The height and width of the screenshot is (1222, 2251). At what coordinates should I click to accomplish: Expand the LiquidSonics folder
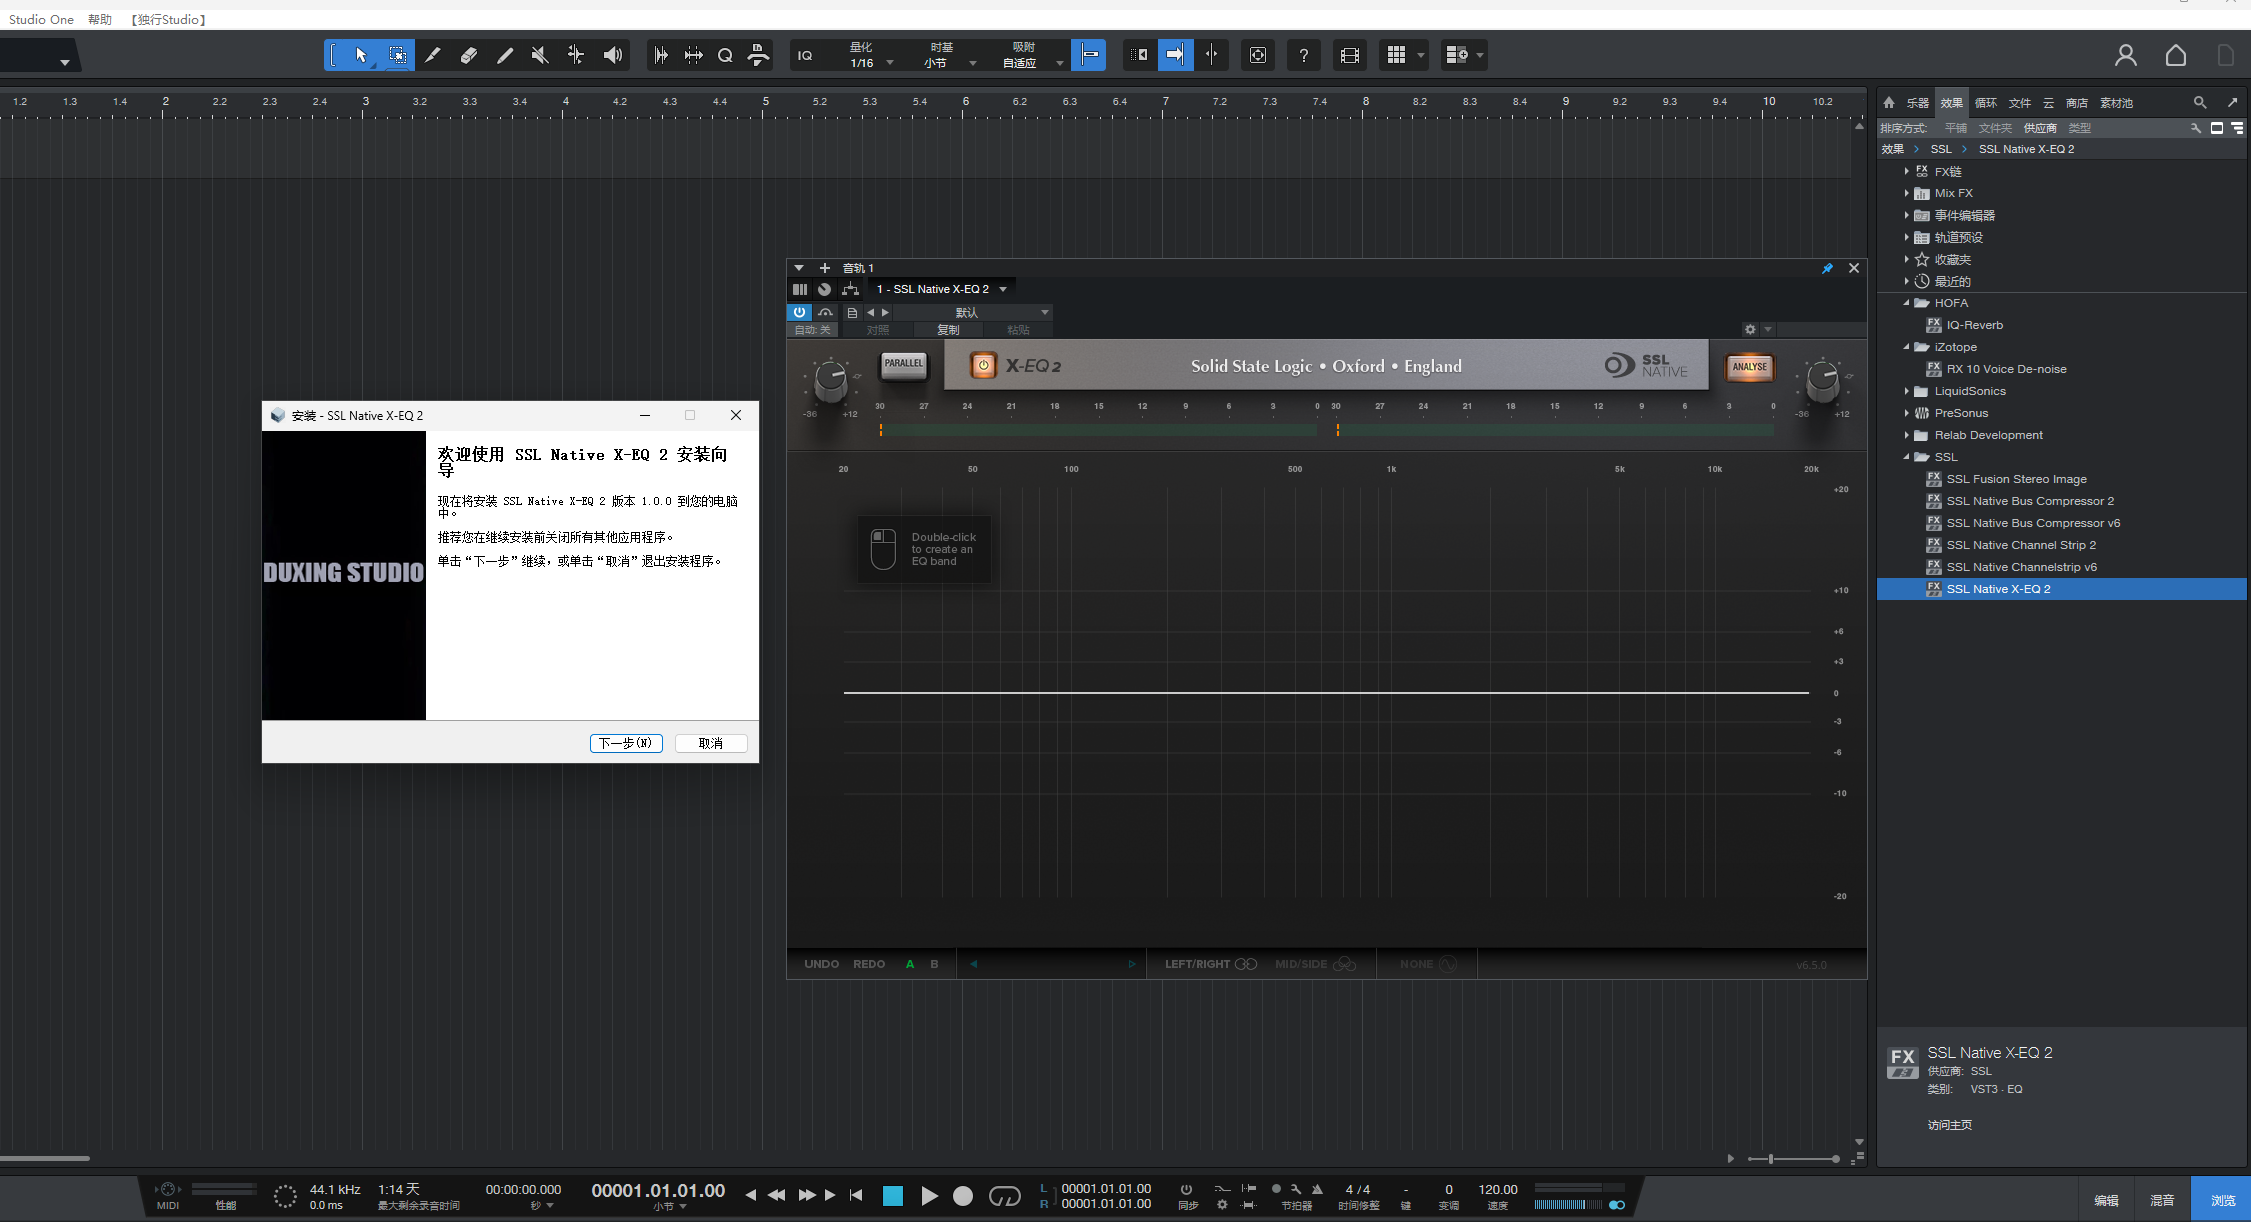(x=1906, y=391)
